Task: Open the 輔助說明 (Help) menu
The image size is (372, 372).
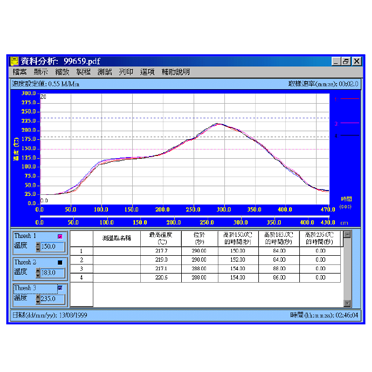Action: coord(176,72)
